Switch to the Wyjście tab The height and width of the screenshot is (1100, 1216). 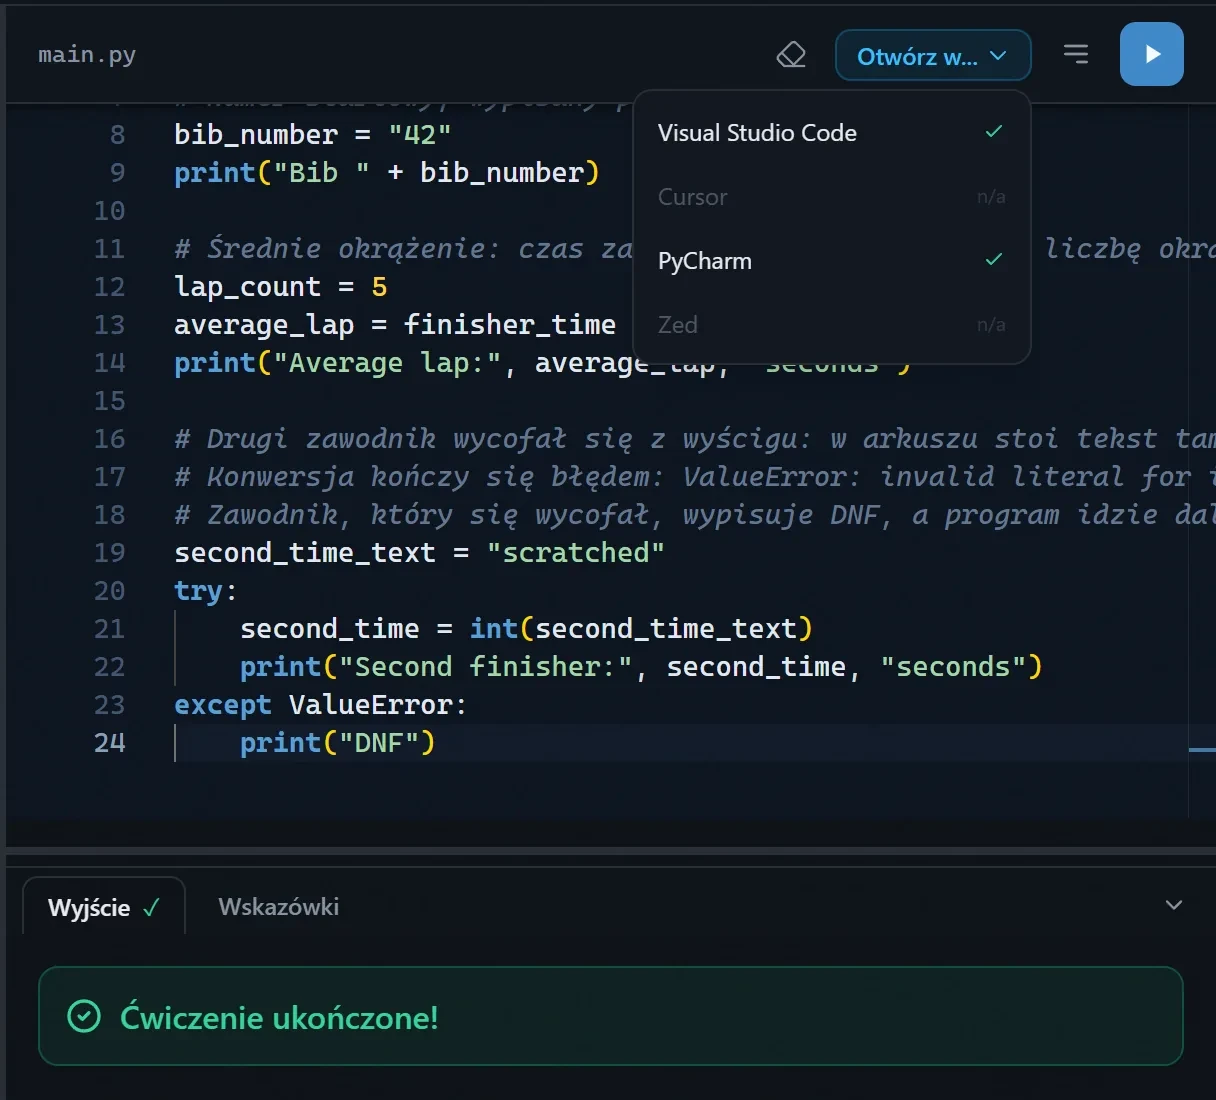104,907
